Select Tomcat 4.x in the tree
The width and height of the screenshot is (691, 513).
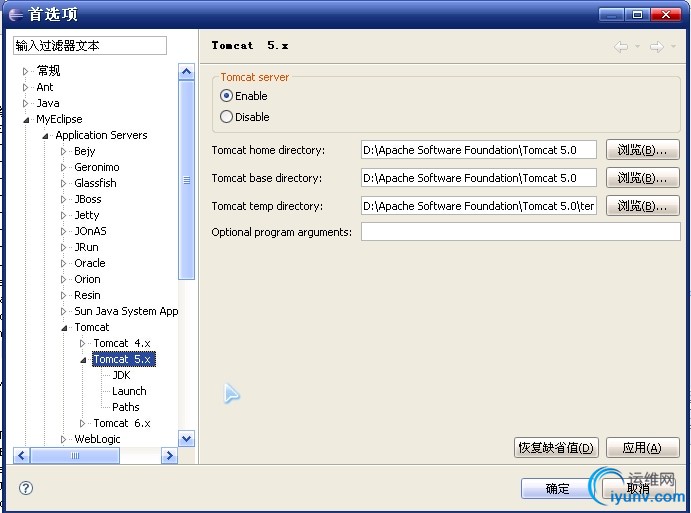tap(122, 343)
